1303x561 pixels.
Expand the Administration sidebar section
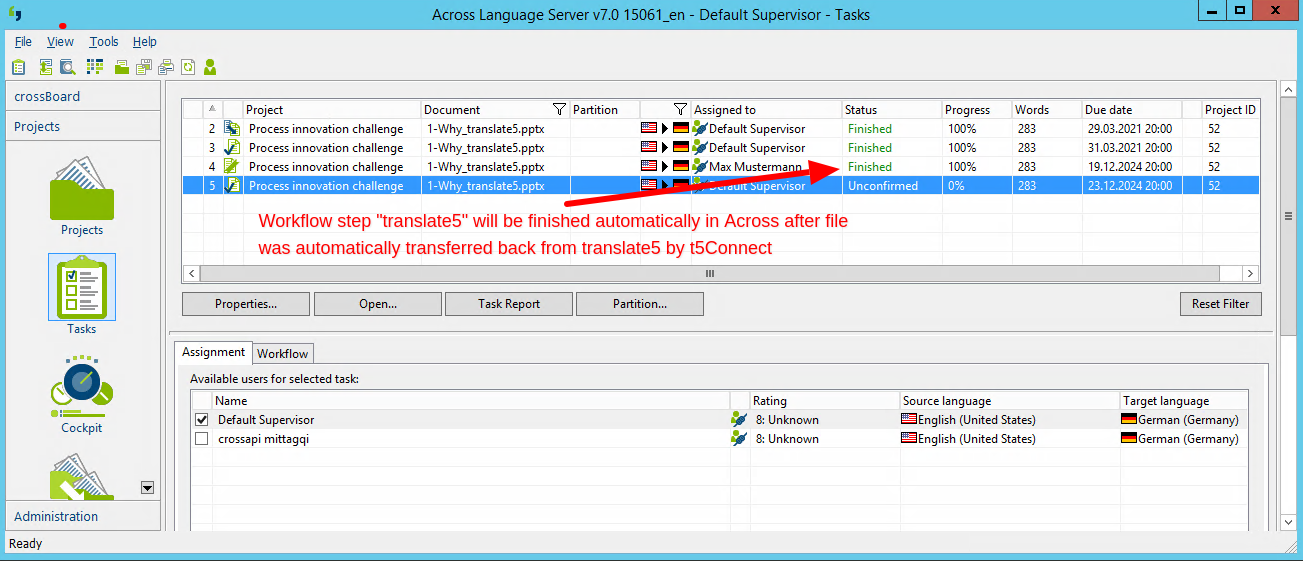coord(83,516)
